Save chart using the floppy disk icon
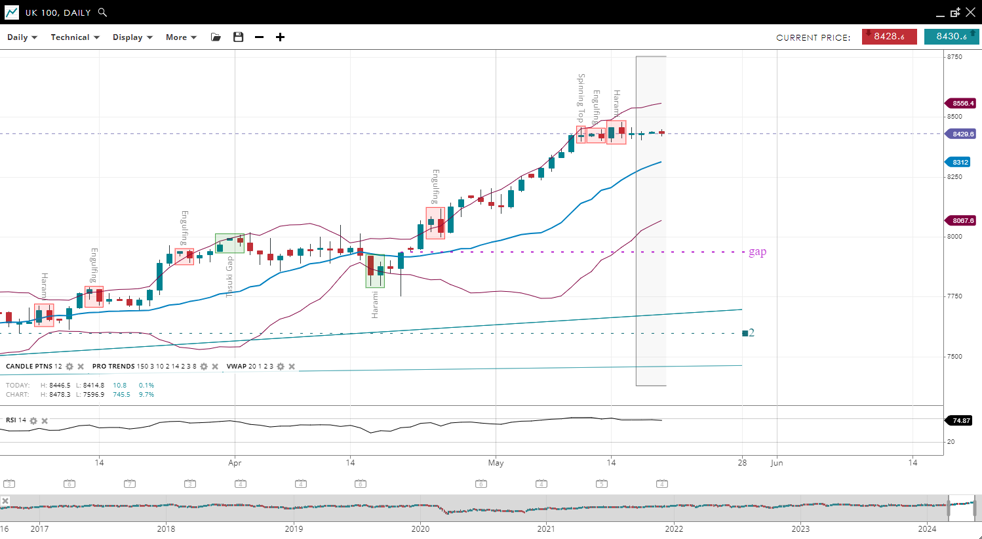Image resolution: width=982 pixels, height=539 pixels. pos(238,37)
